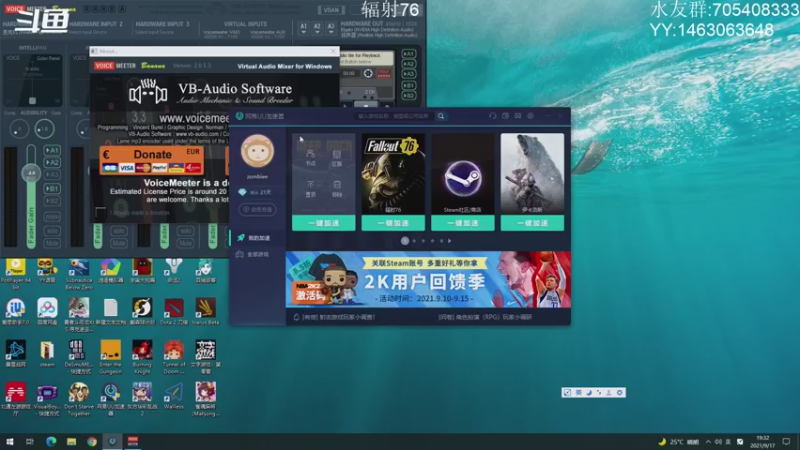The image size is (800, 450).
Task: Go to next page arrow below game cards
Action: tap(449, 241)
